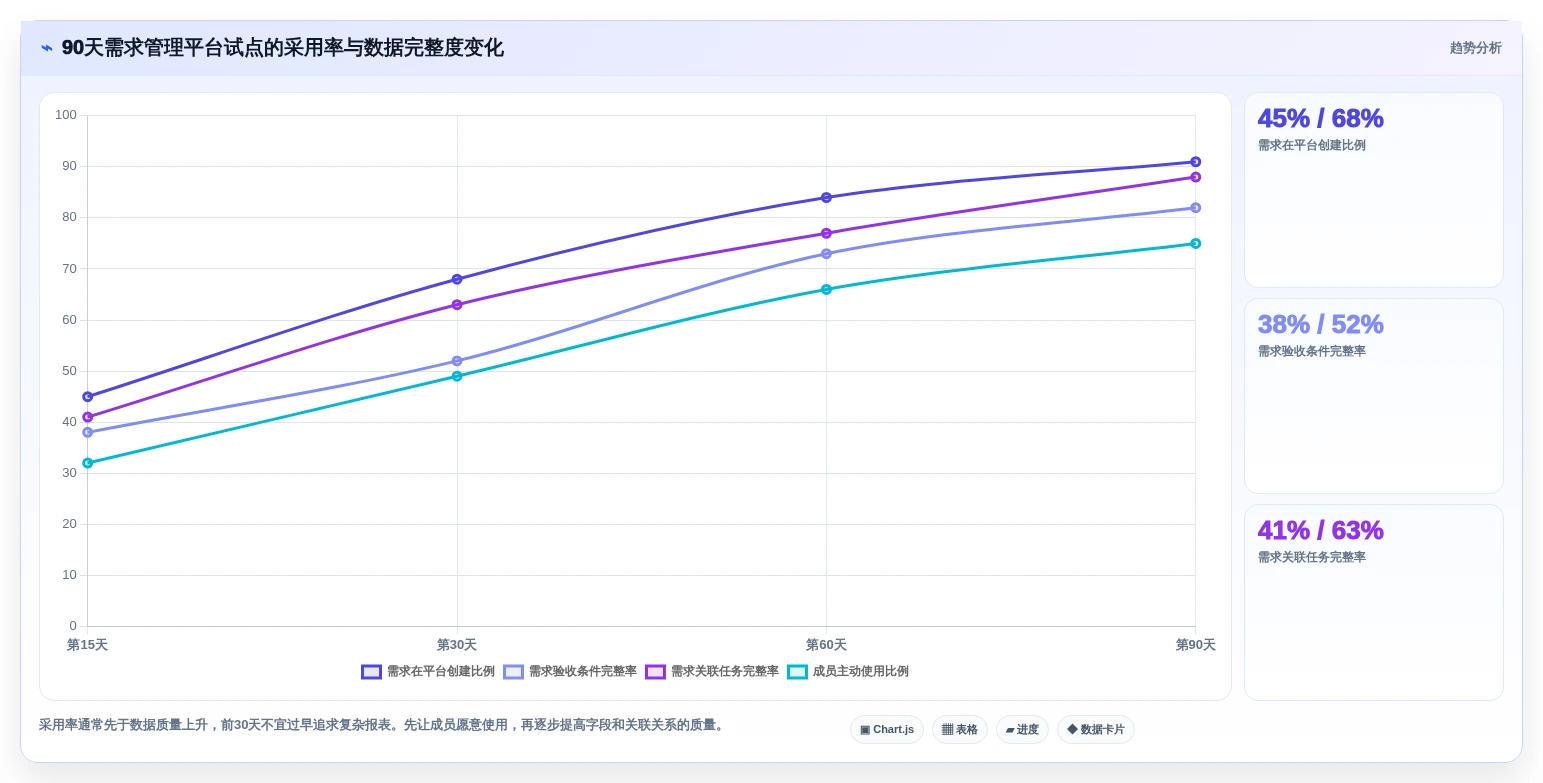Viewport: 1543px width, 783px height.
Task: Select the 数据卡片 tag
Action: click(x=1095, y=730)
